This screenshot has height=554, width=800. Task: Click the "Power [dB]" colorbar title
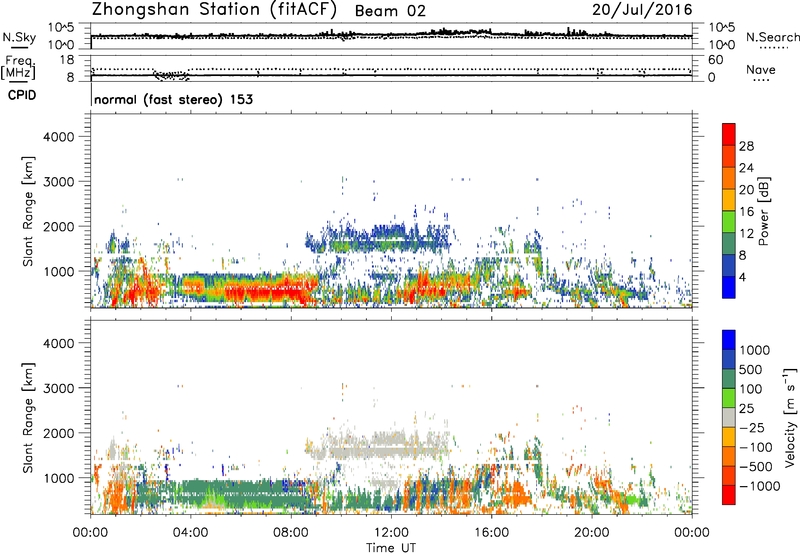(x=764, y=212)
